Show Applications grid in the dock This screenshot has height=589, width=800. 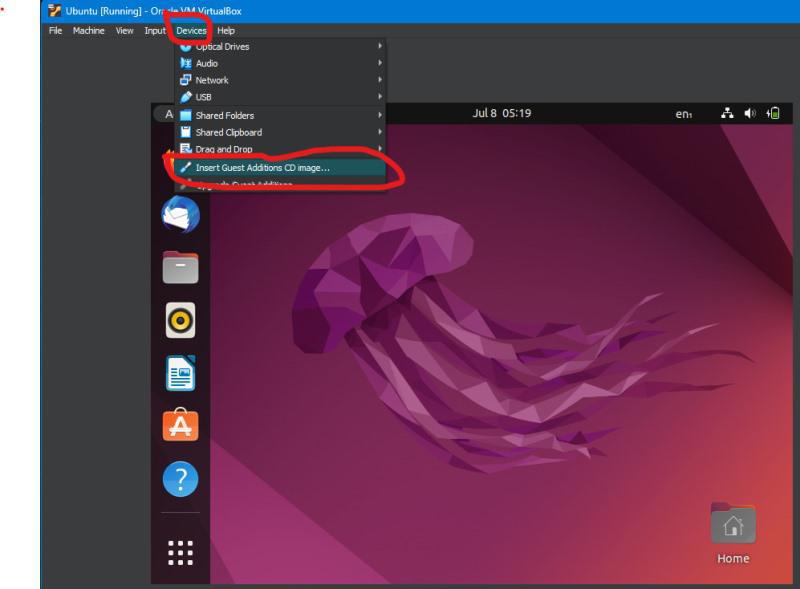180,553
